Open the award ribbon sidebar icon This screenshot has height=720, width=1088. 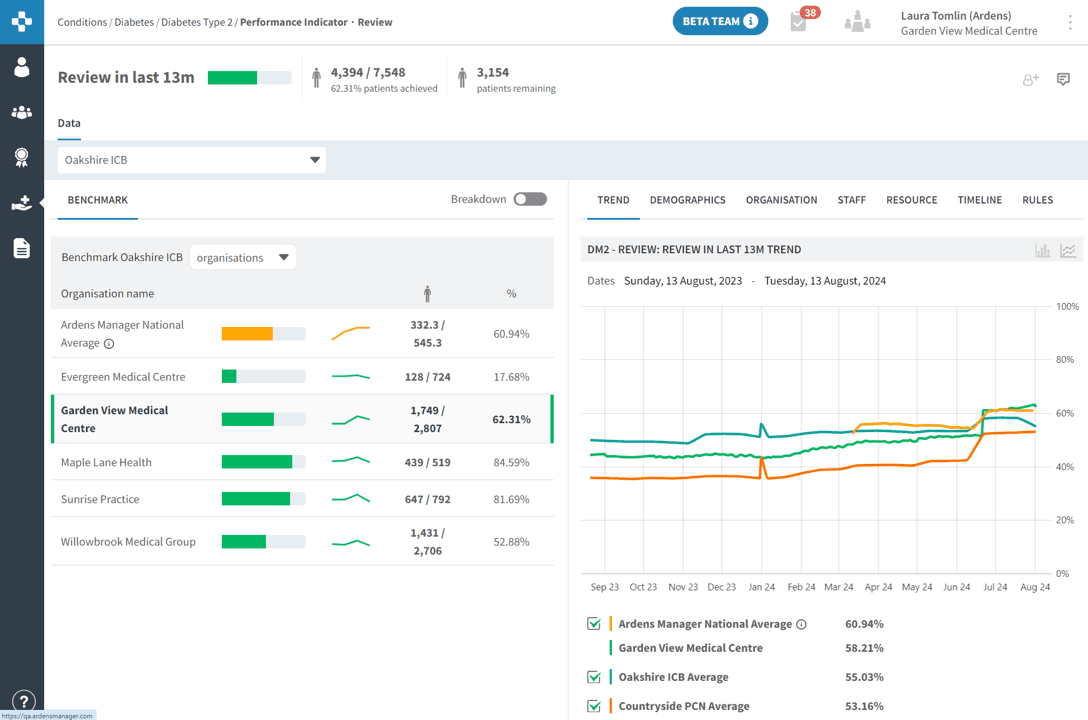click(21, 157)
